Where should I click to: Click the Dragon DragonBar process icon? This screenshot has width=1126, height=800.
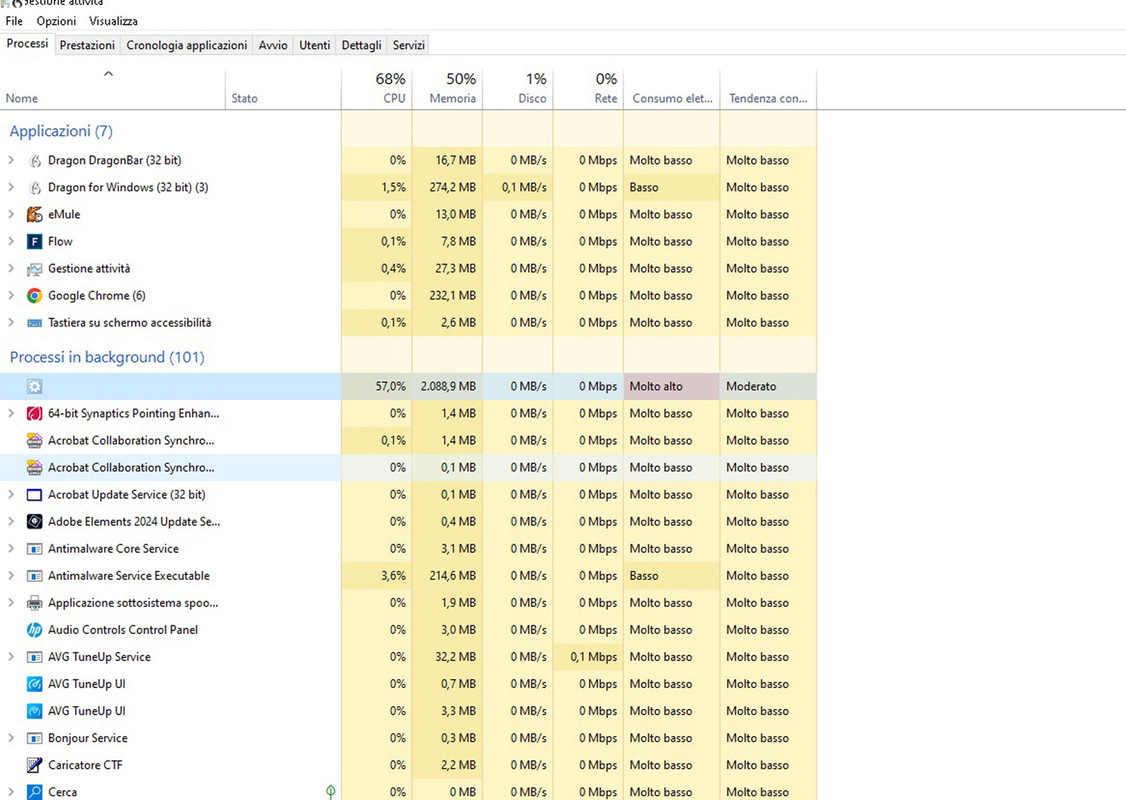pyautogui.click(x=34, y=161)
